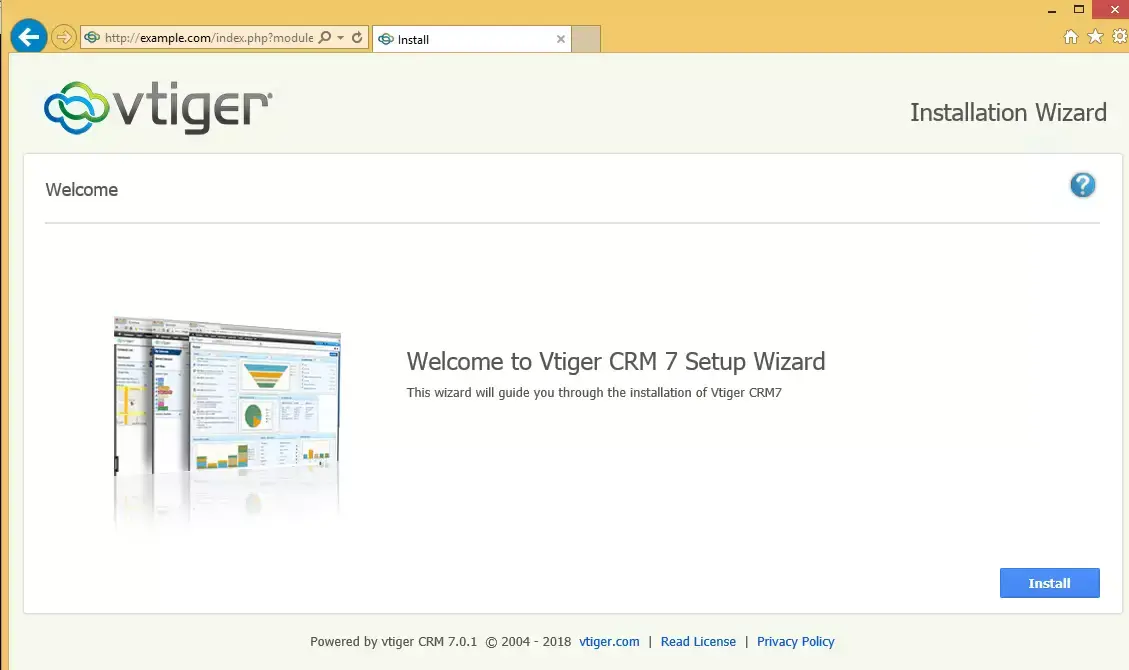Open the Privacy Policy link
Viewport: 1129px width, 670px height.
796,641
